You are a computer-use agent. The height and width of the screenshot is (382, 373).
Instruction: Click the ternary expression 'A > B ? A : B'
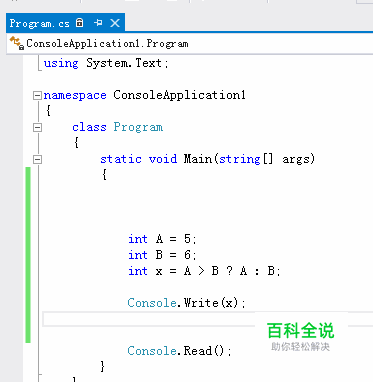click(x=229, y=271)
